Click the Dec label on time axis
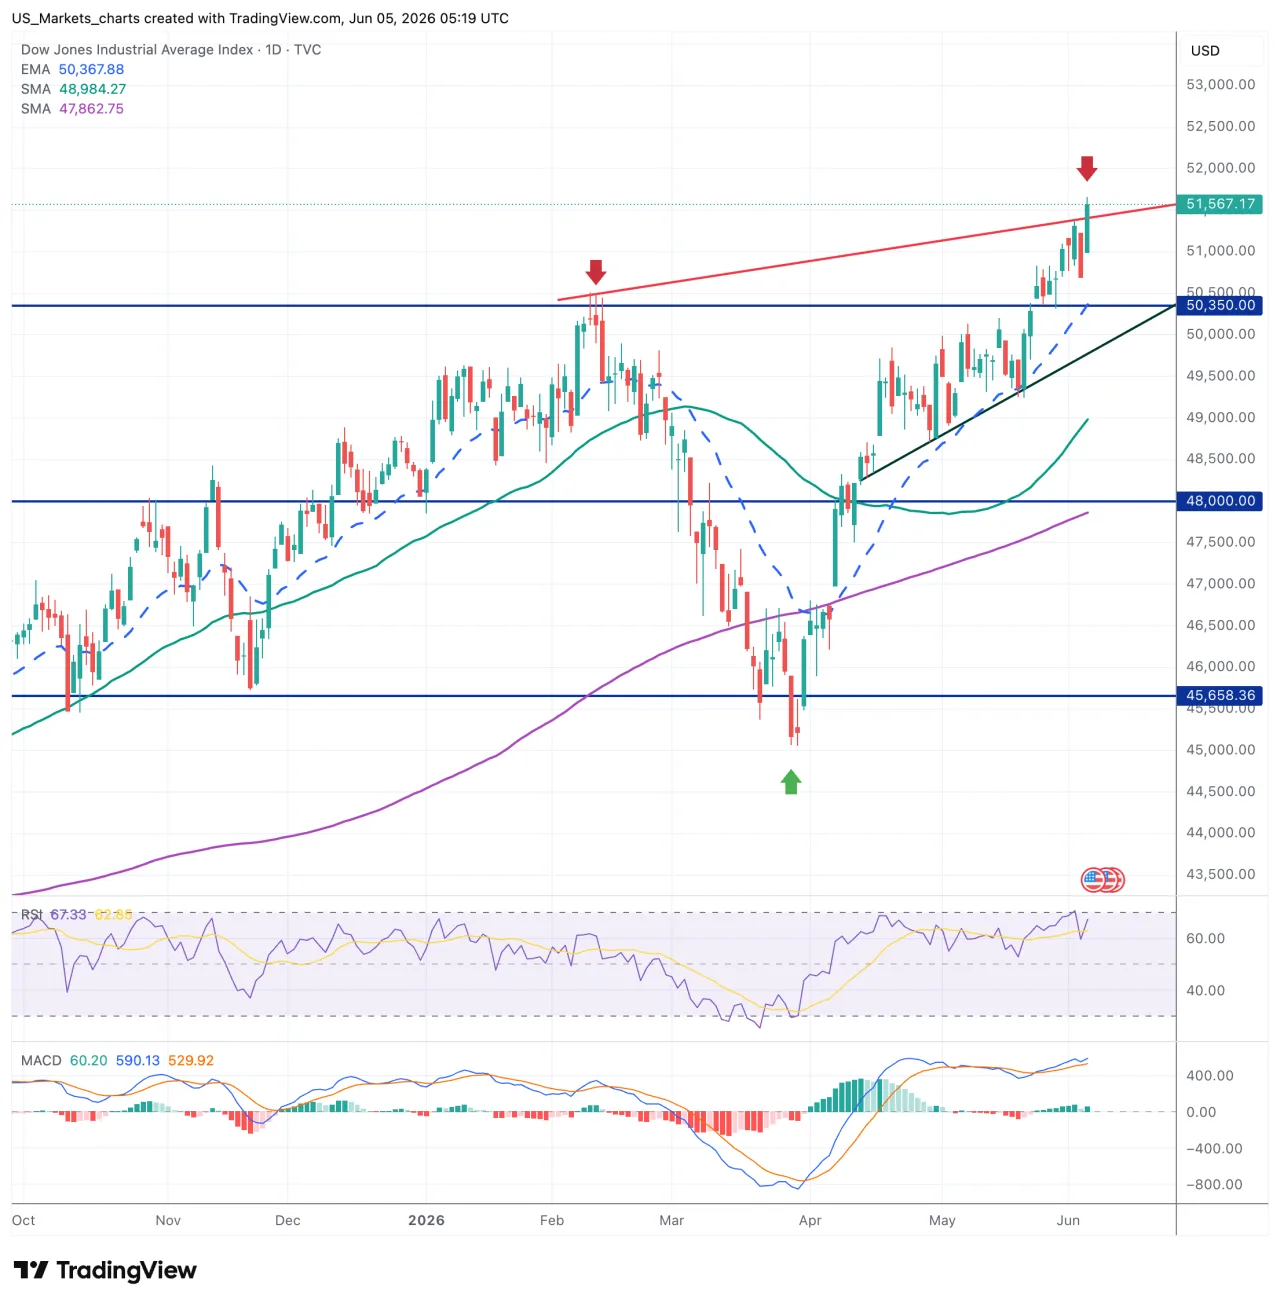The image size is (1280, 1305). point(288,1221)
